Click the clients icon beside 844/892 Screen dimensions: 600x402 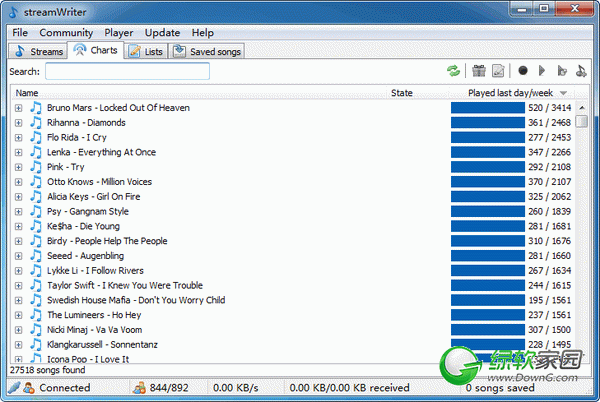coord(139,388)
